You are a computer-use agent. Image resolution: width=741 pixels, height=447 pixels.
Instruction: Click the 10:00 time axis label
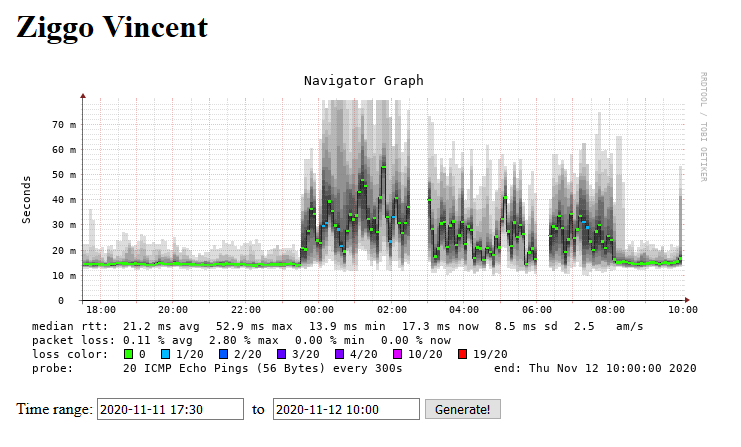[683, 310]
